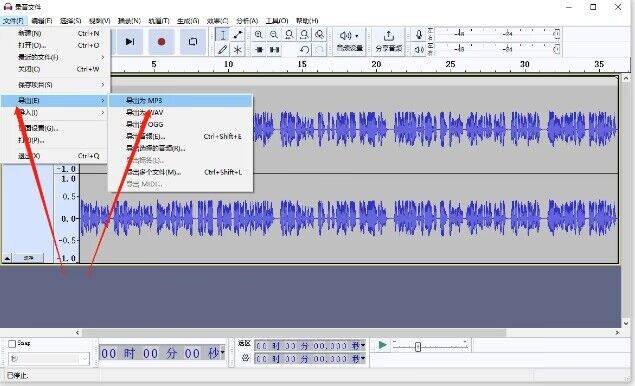Toggle the Loop playback button
Screen dimensions: 635x386
[193, 42]
